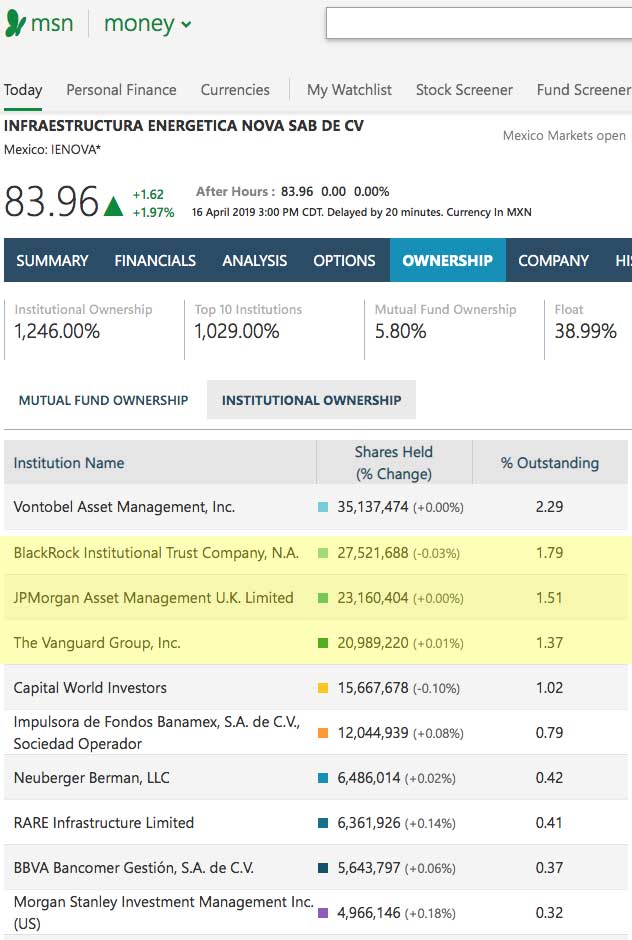Open the Currencies page
Image resolution: width=632 pixels, height=940 pixels.
tap(235, 90)
